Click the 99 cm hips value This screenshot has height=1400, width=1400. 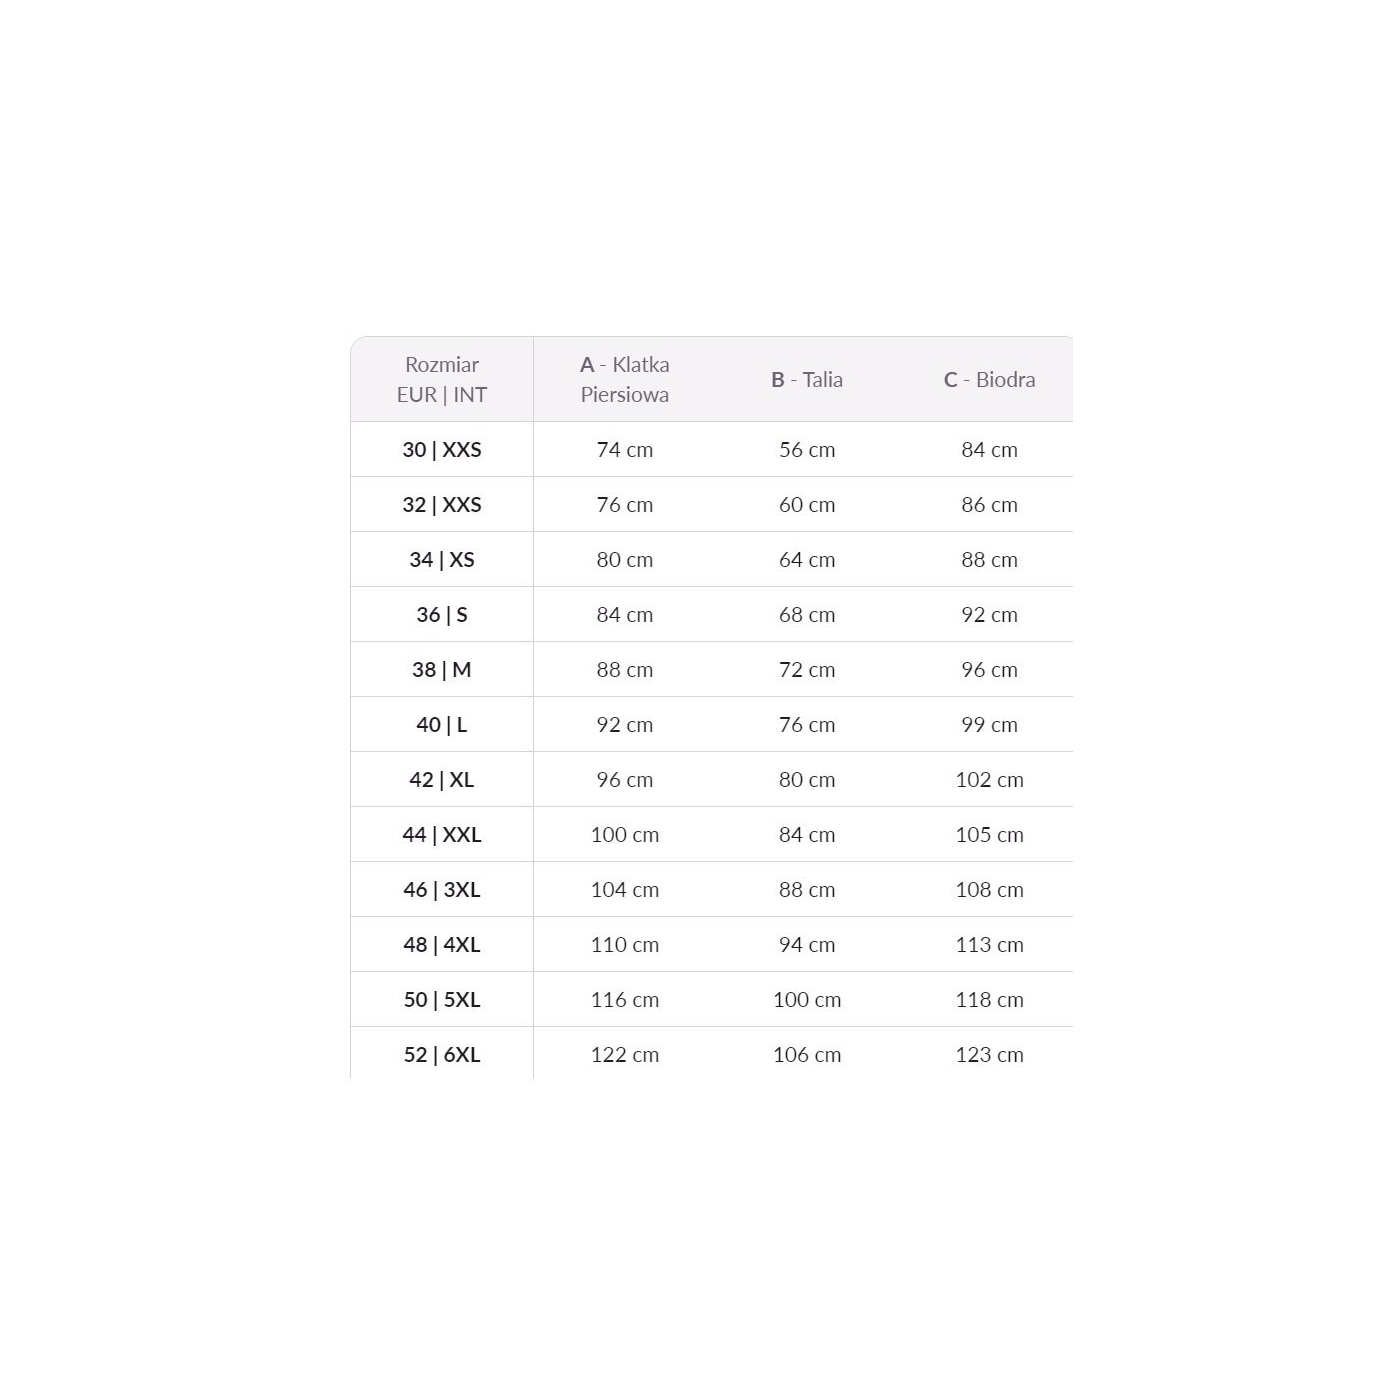pyautogui.click(x=989, y=725)
